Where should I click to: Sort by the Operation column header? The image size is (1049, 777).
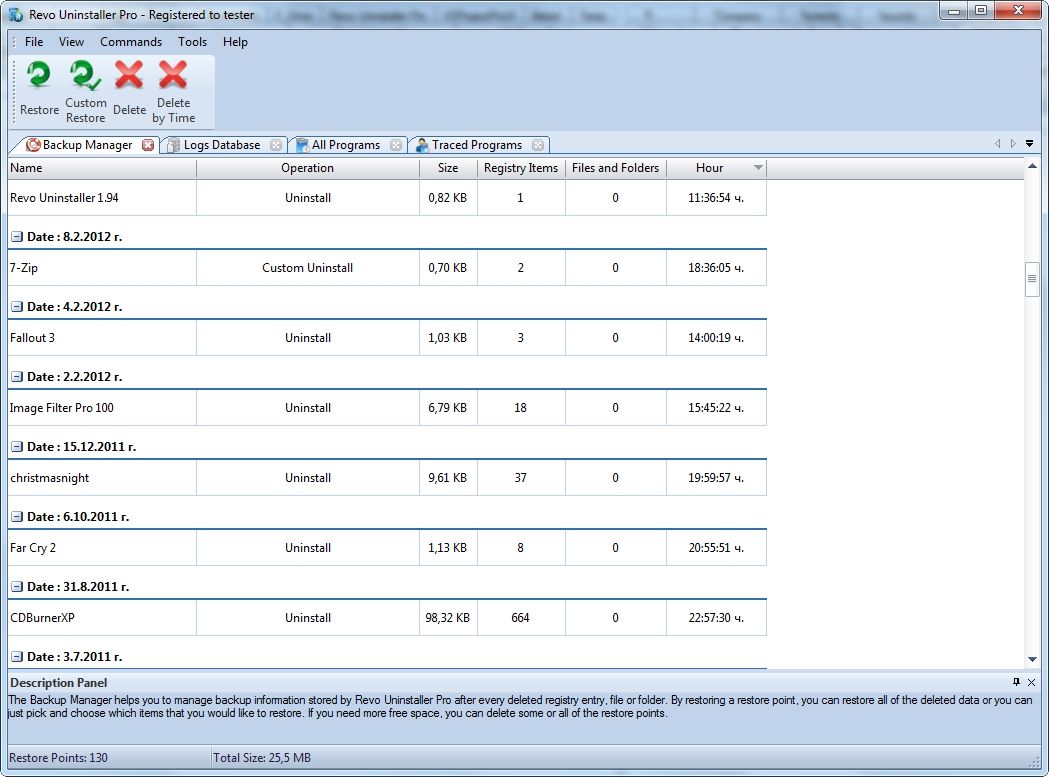(308, 168)
